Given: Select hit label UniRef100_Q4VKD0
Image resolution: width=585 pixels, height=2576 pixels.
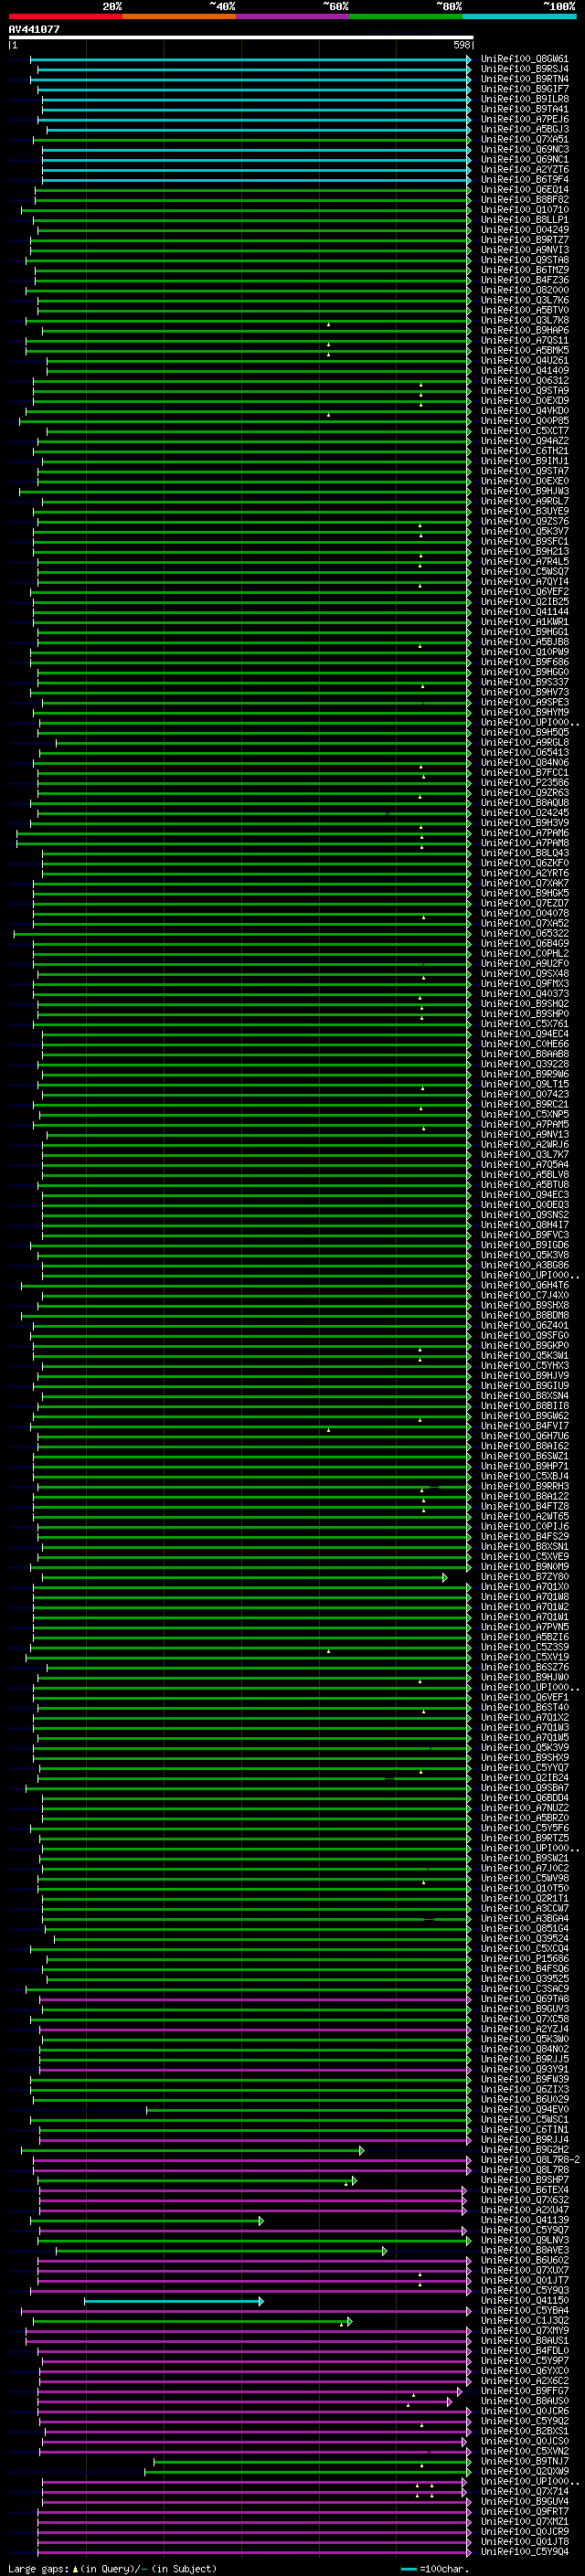Looking at the screenshot, I should (x=525, y=411).
